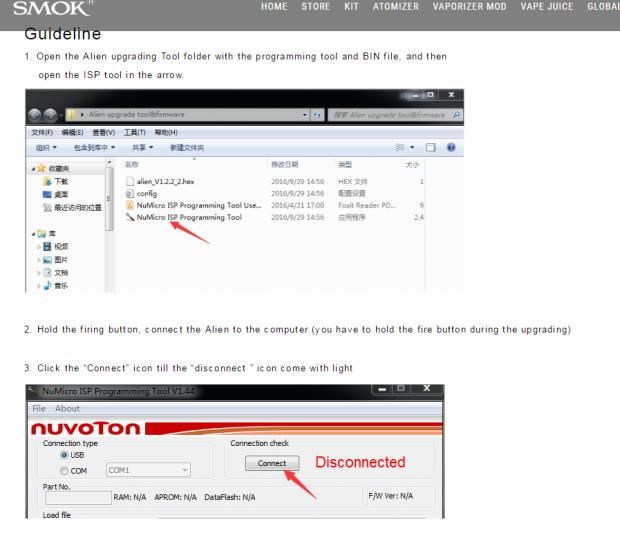Click the Alien upgrade tool&firmware address path
The image size is (620, 540).
coord(136,114)
